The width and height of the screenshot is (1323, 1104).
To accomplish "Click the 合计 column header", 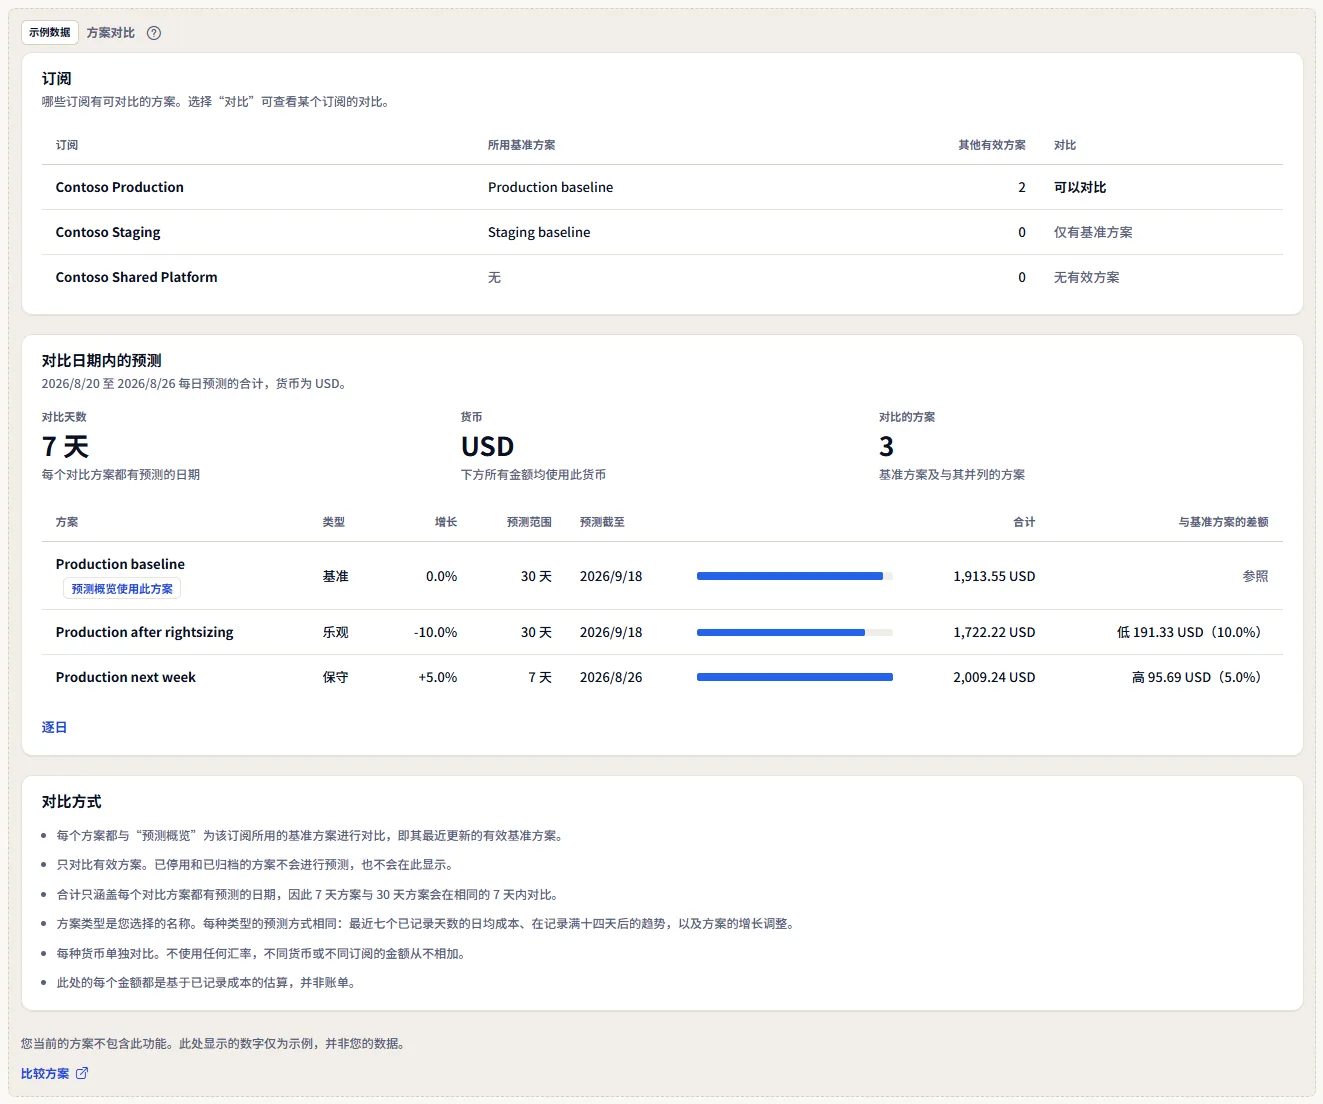I will coord(1024,522).
